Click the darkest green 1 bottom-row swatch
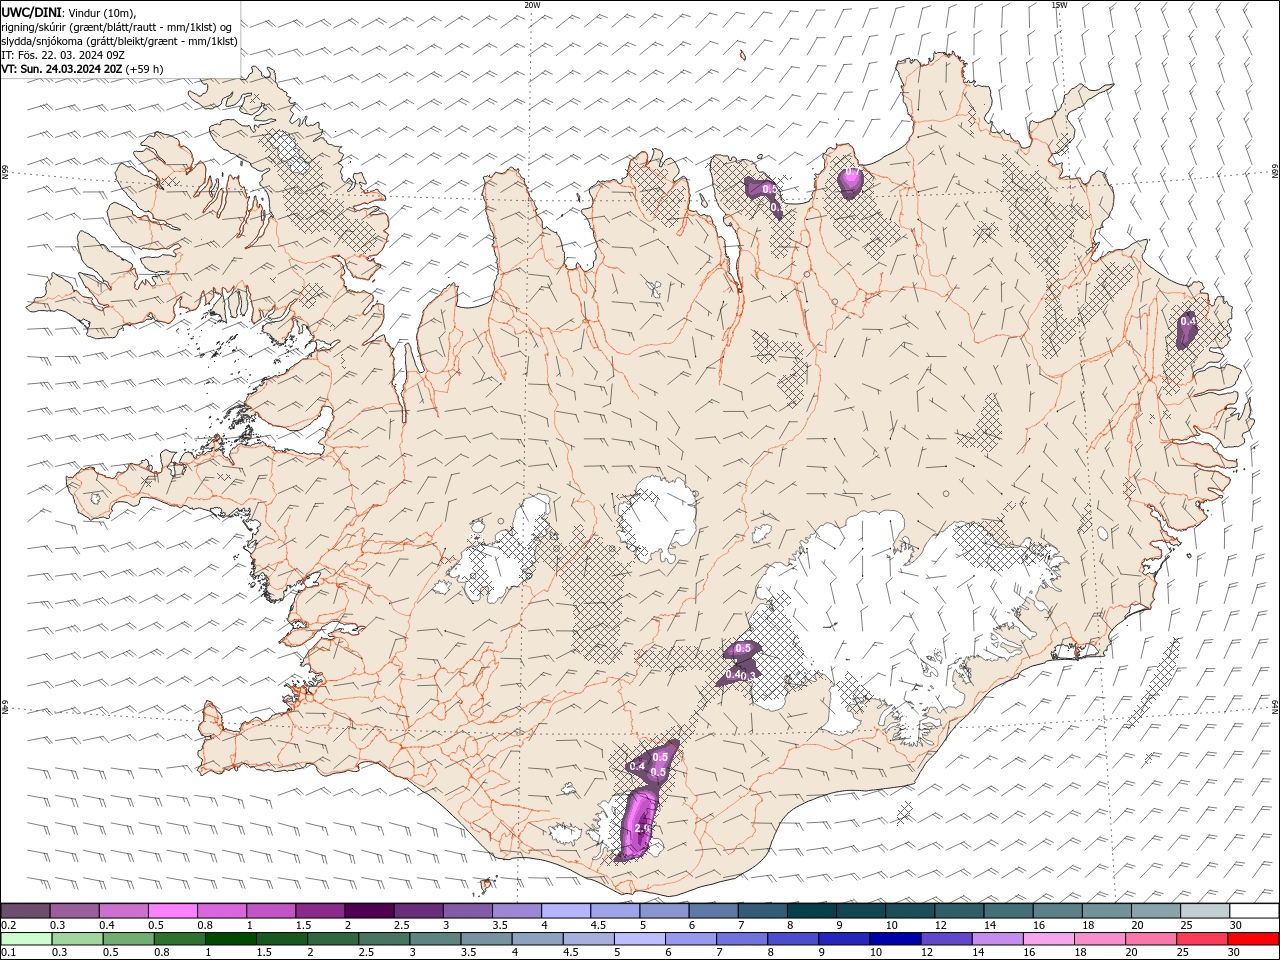This screenshot has height=960, width=1280. pyautogui.click(x=230, y=939)
